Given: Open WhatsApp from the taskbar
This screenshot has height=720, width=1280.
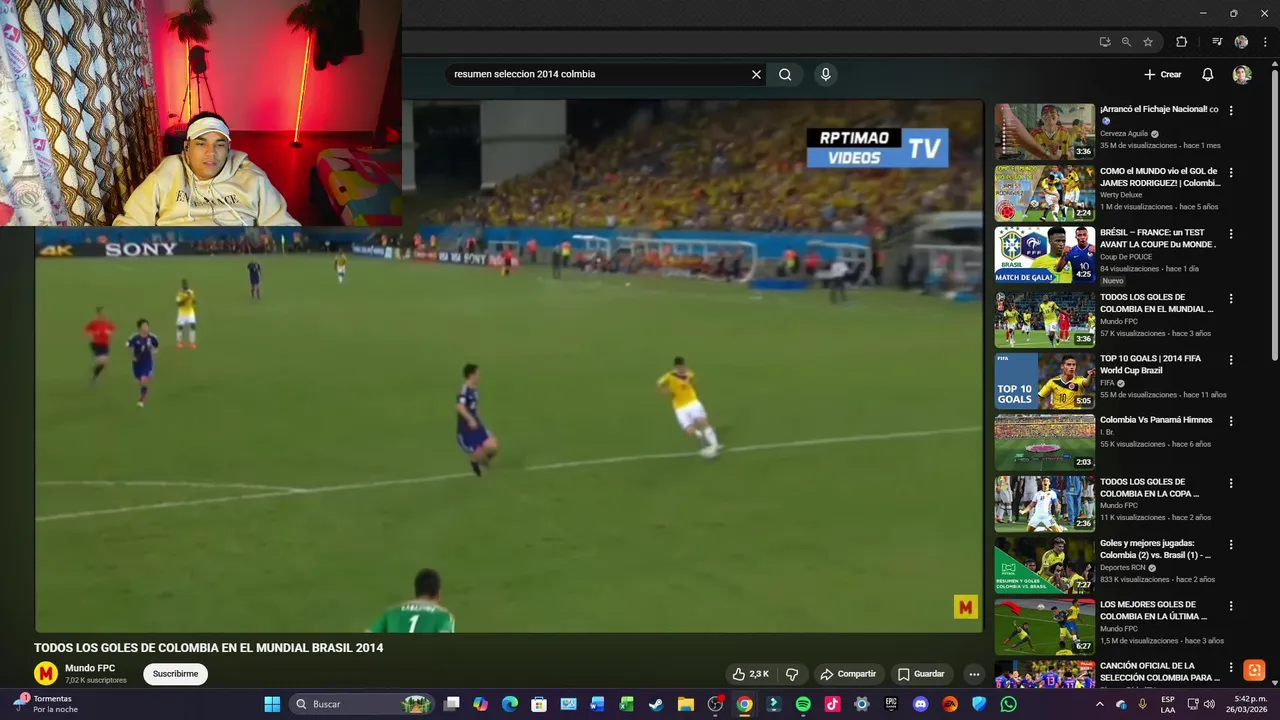Looking at the screenshot, I should pyautogui.click(x=1008, y=704).
